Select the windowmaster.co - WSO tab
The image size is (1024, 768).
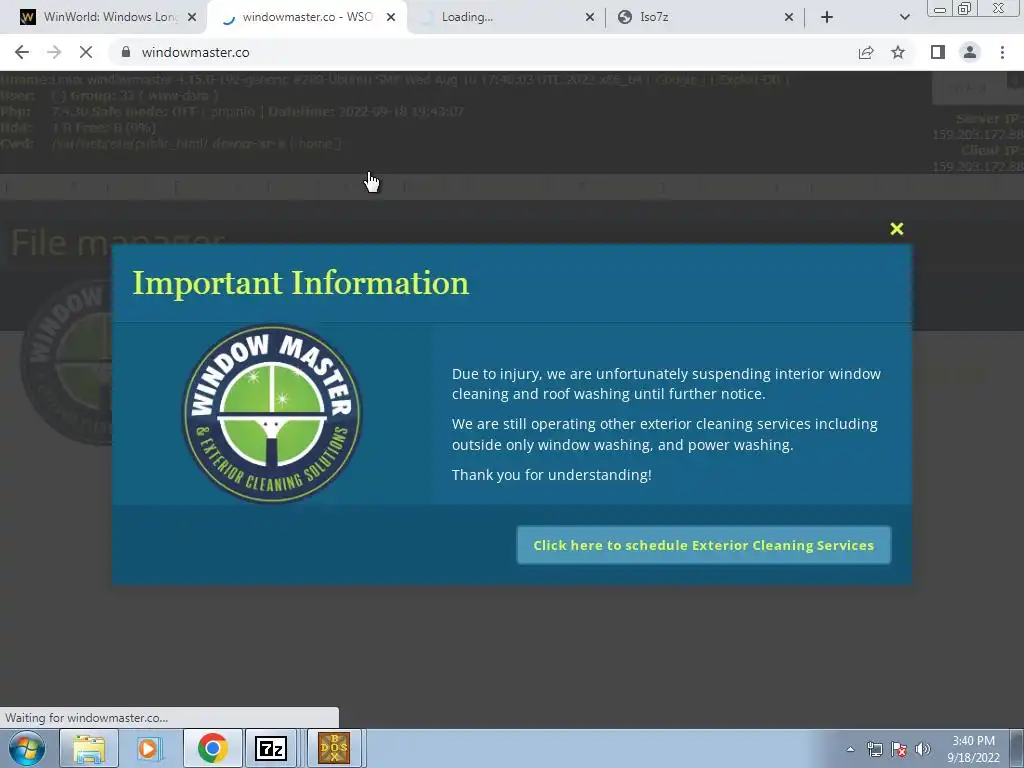click(x=307, y=17)
